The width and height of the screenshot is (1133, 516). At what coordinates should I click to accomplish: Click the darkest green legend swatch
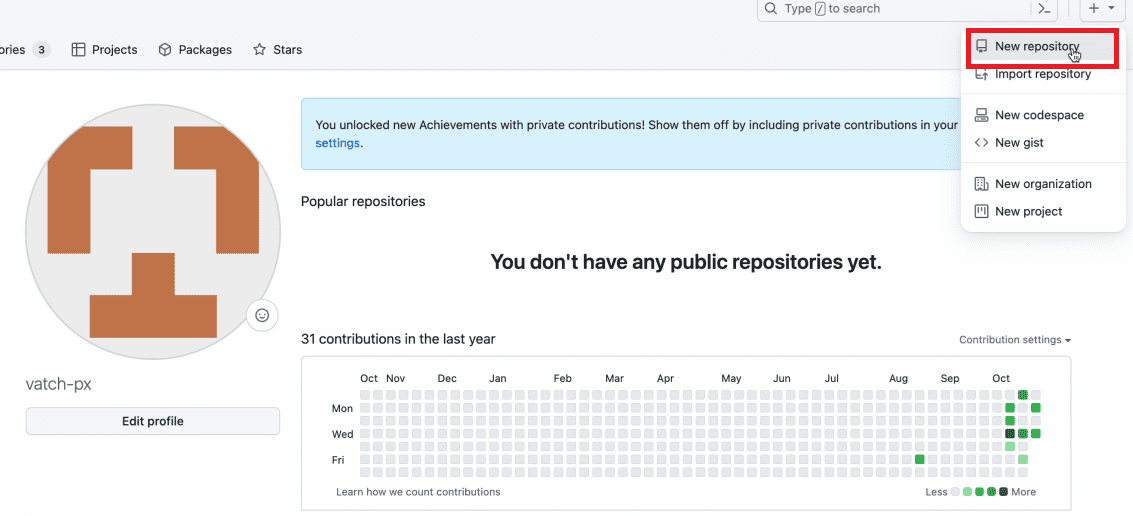[x=1003, y=492]
